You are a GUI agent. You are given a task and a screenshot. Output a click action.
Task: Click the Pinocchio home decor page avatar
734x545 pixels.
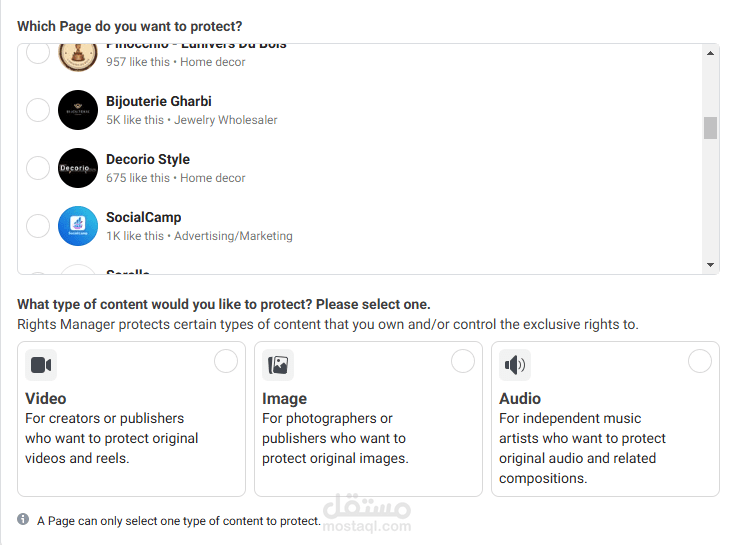pyautogui.click(x=77, y=56)
